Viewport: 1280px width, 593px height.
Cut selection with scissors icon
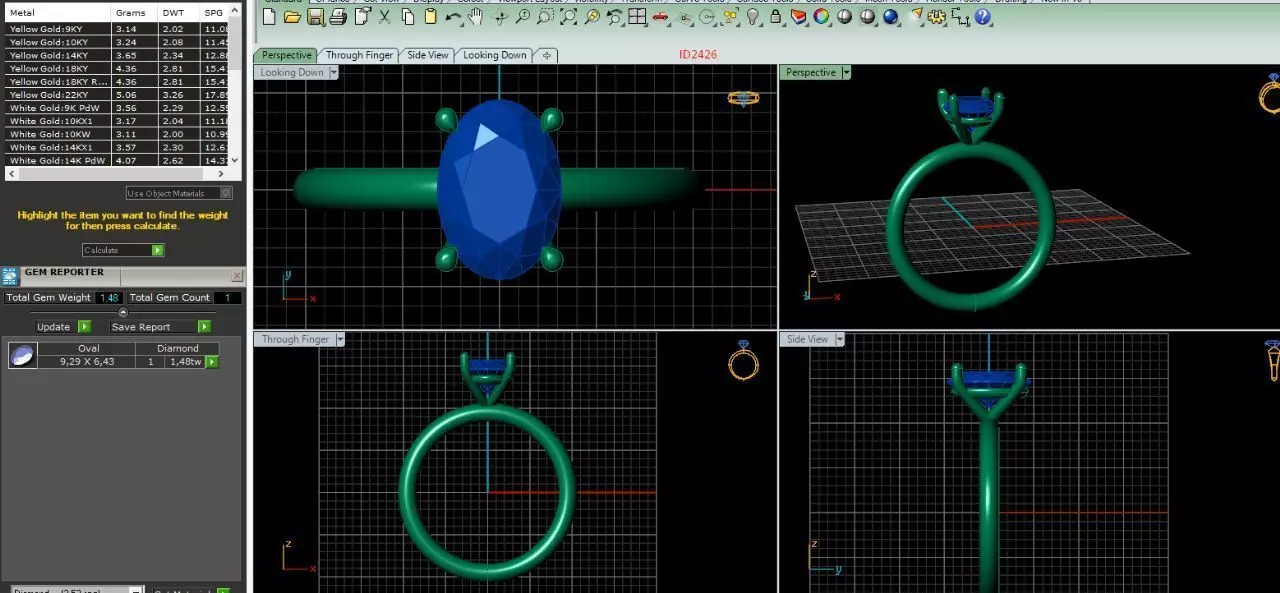coord(385,17)
